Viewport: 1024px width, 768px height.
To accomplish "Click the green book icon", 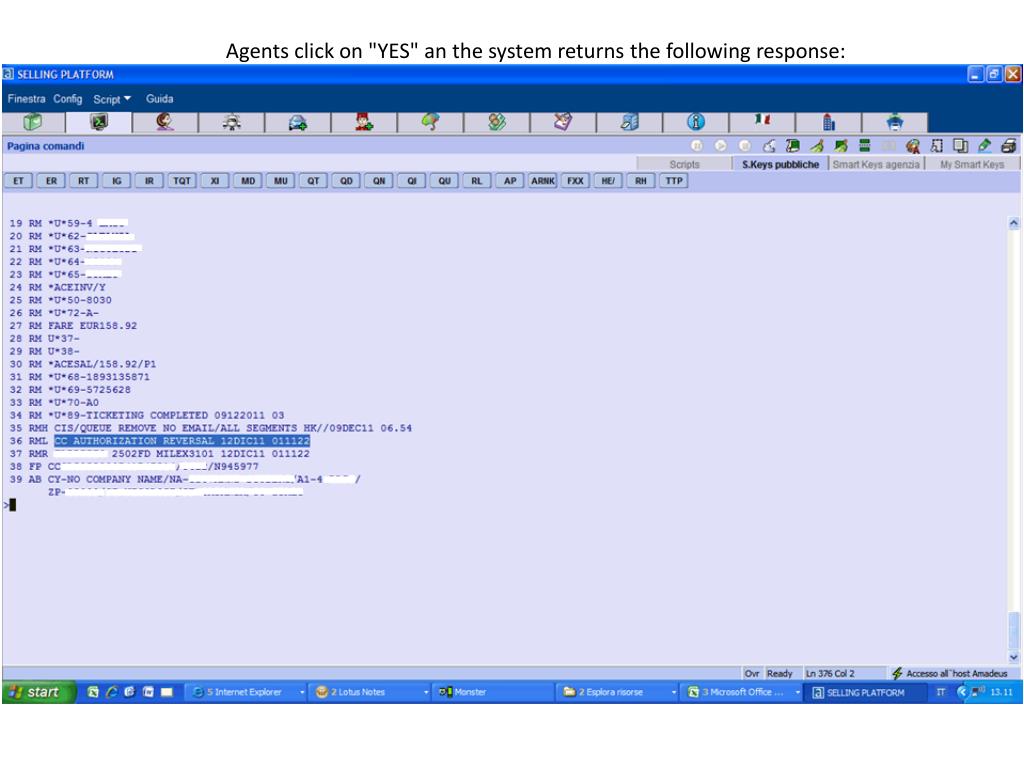I will (x=793, y=146).
